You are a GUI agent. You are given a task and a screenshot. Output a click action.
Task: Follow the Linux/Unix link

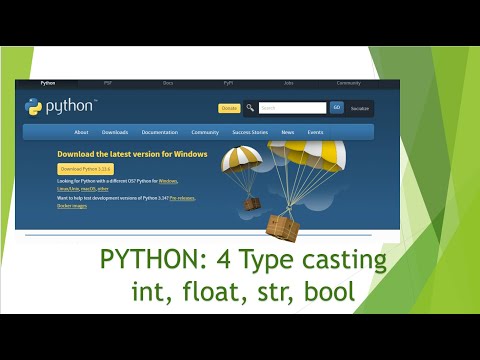coord(68,189)
